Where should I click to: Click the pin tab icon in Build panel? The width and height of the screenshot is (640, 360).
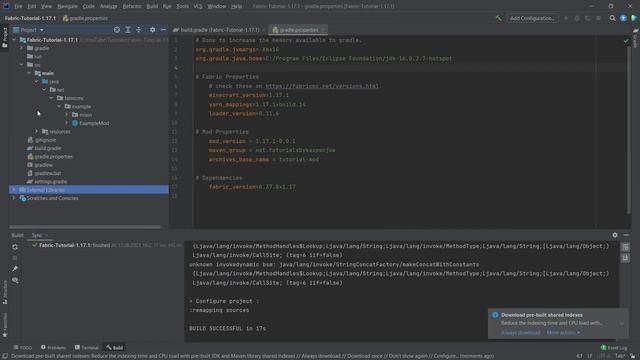tap(15, 269)
